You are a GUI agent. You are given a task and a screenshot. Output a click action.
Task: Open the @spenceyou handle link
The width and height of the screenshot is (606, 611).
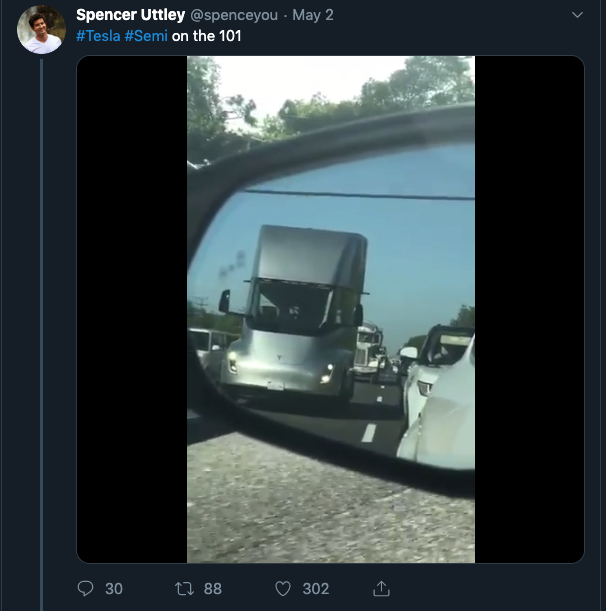tap(234, 15)
